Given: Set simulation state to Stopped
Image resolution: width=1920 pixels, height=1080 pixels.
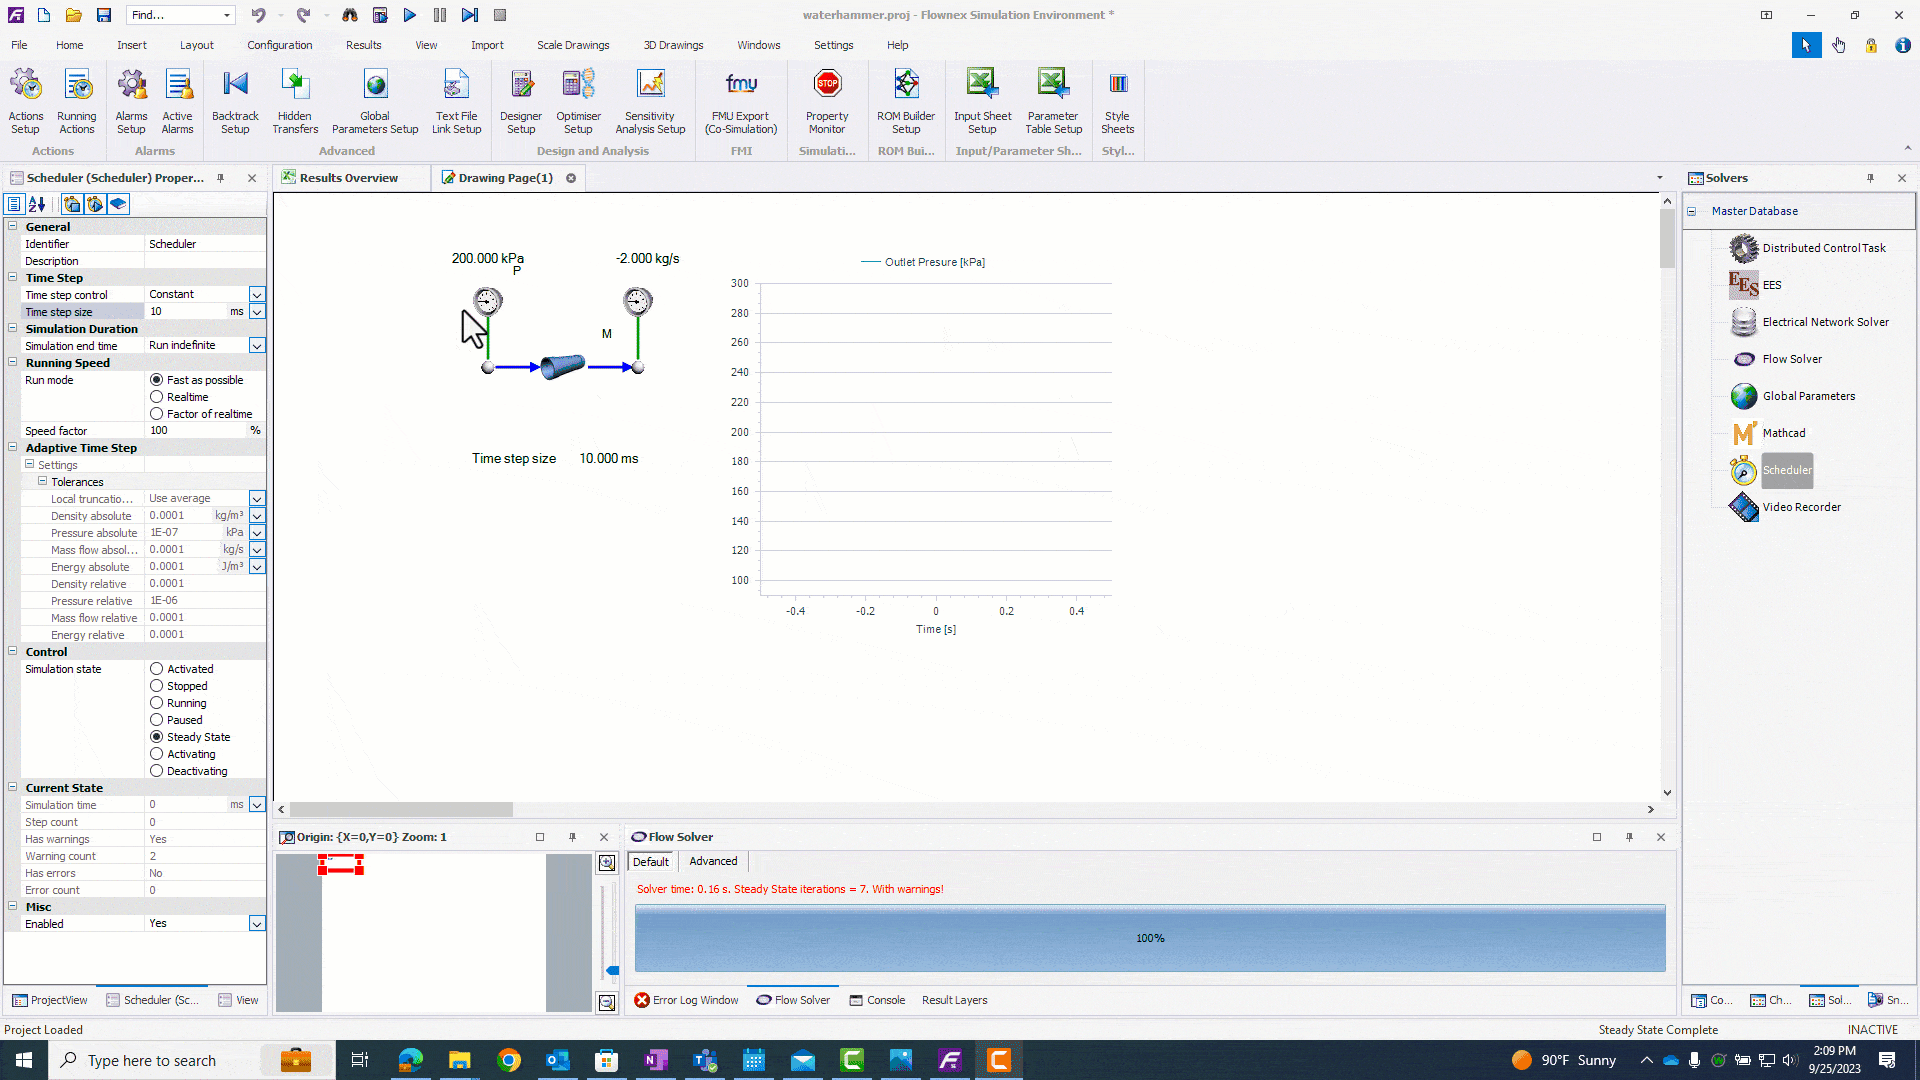Looking at the screenshot, I should (x=157, y=686).
